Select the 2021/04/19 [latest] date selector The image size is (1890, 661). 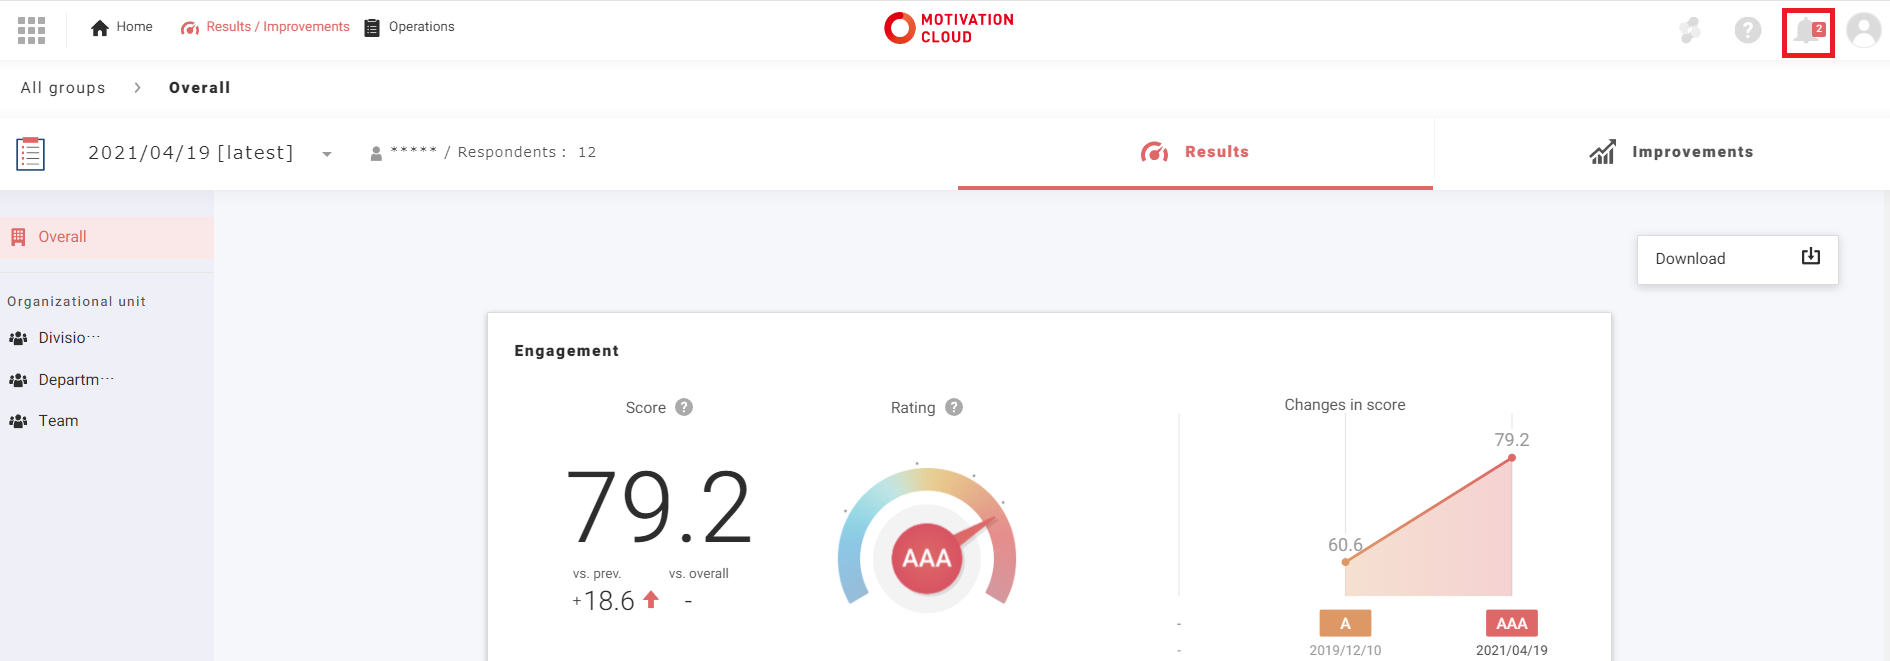(x=191, y=153)
